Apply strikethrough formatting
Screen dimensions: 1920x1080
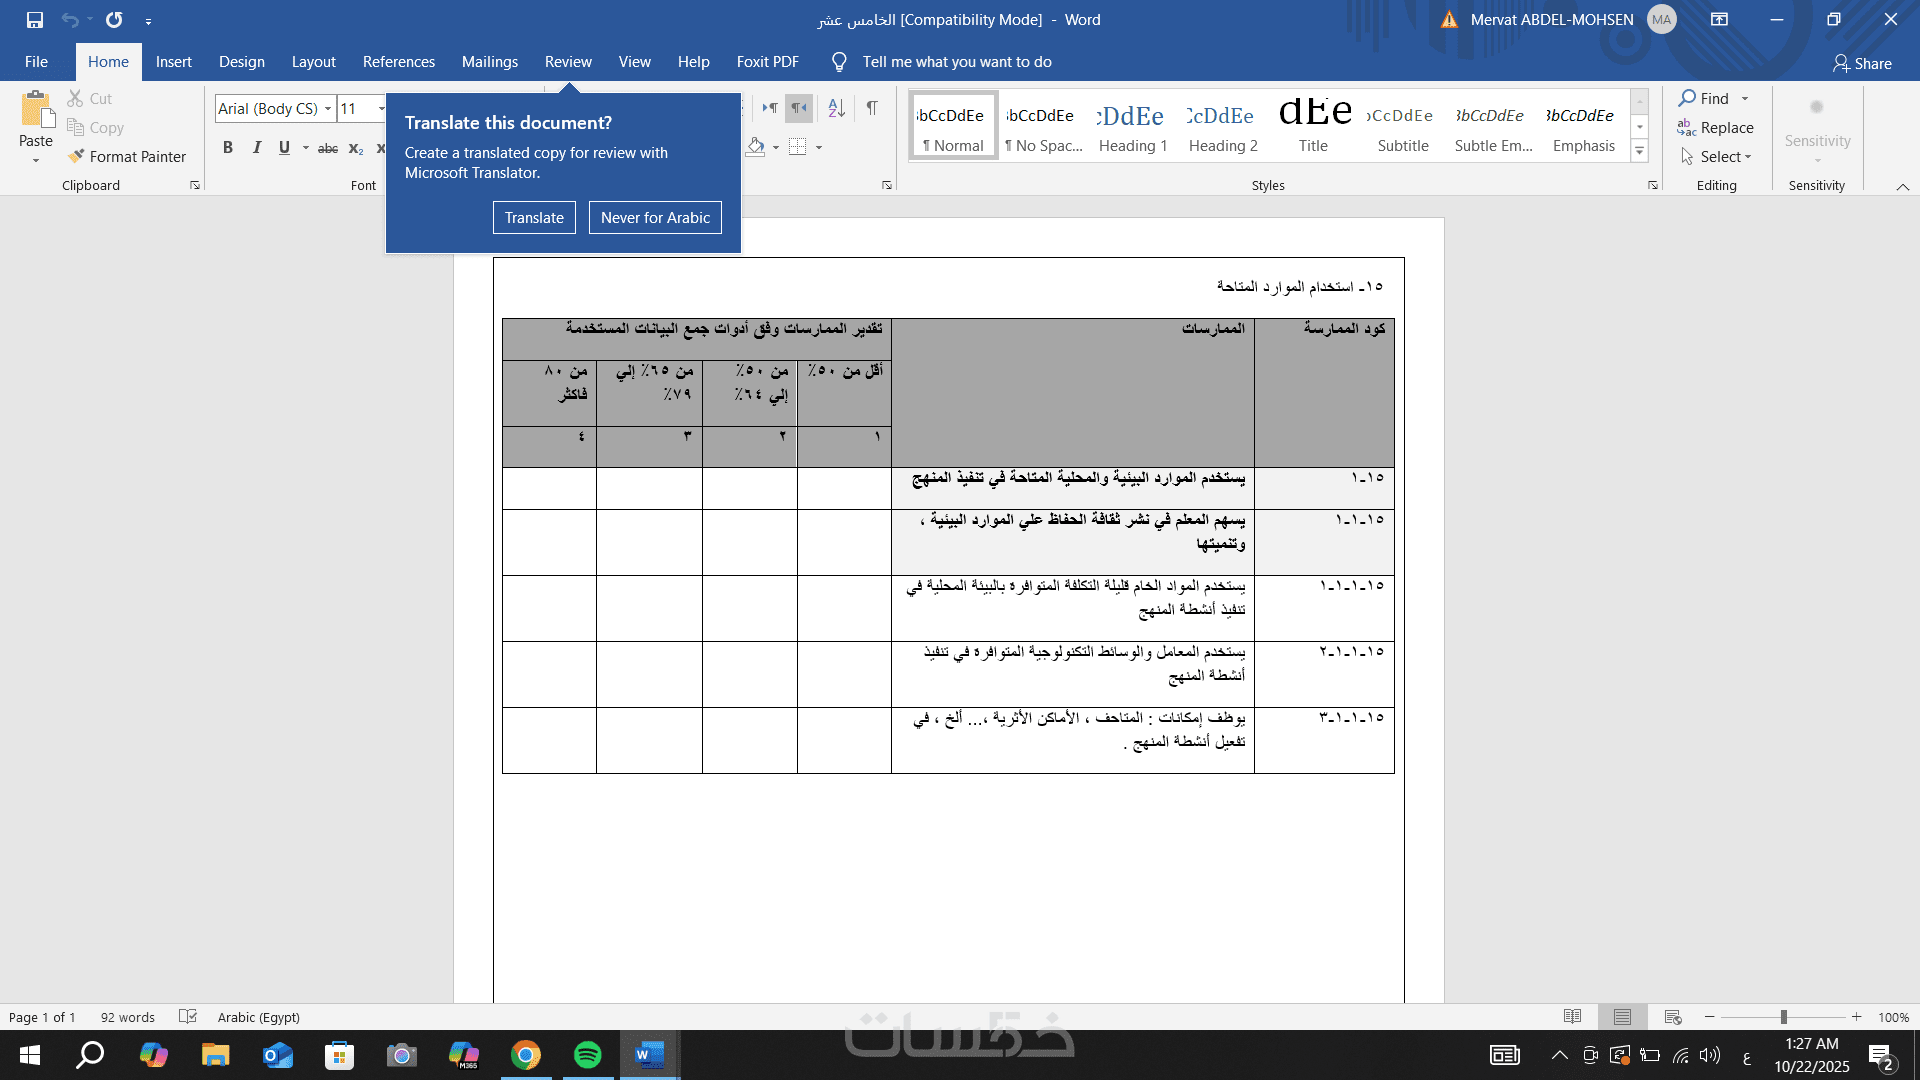click(x=327, y=148)
